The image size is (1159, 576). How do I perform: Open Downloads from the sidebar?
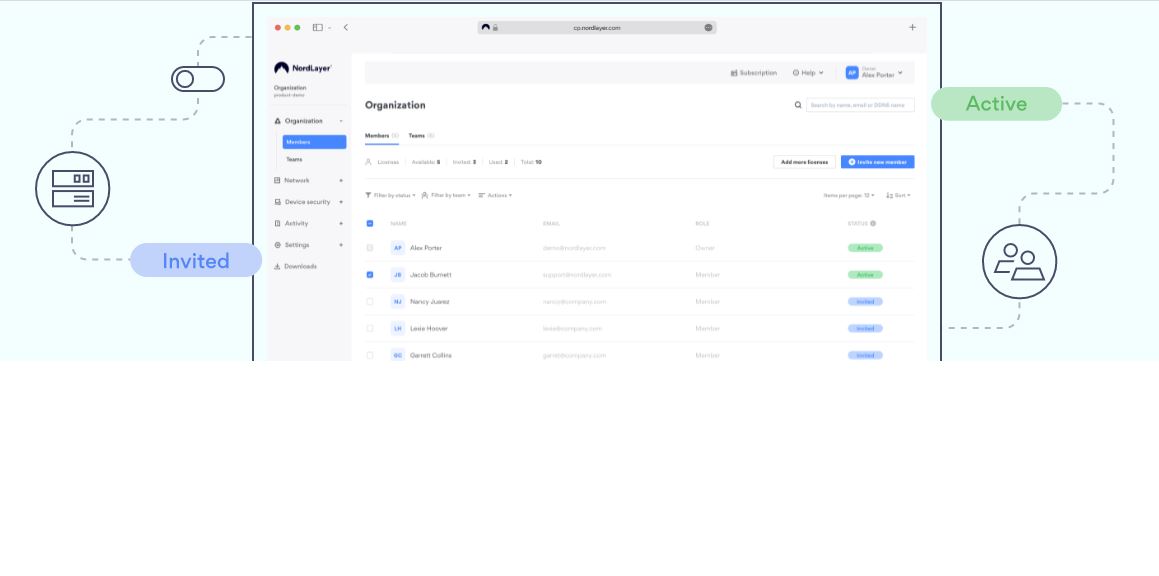pos(300,266)
